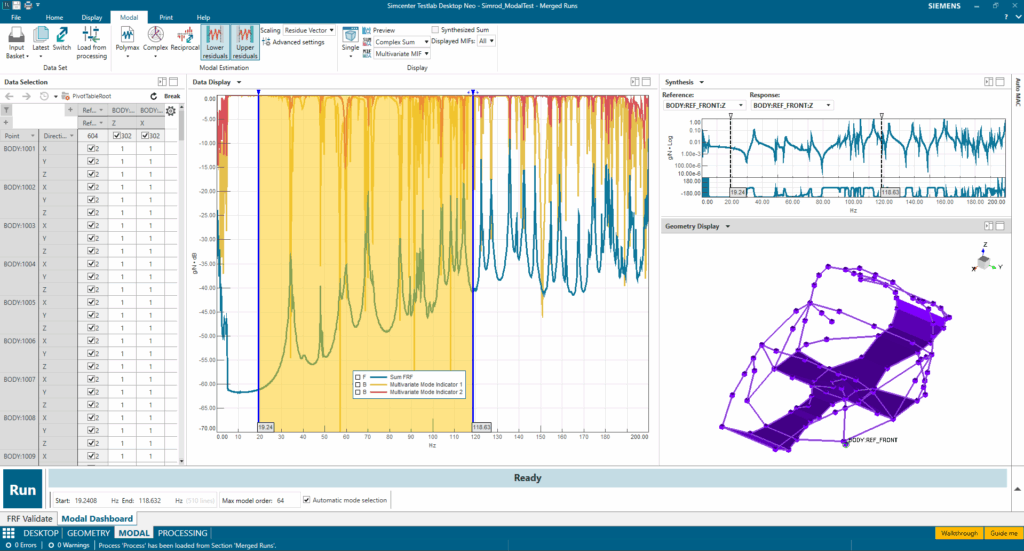Click the print icon in title bar
Image resolution: width=1024 pixels, height=551 pixels.
28,5
